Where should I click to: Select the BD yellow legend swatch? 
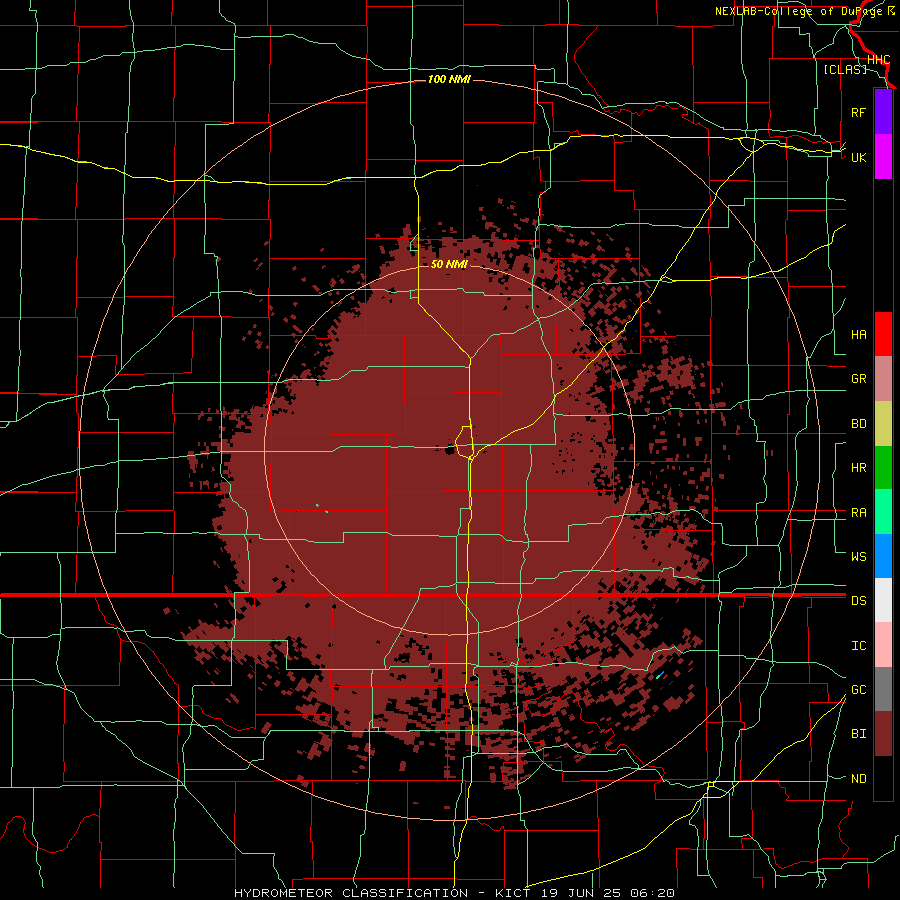point(883,424)
